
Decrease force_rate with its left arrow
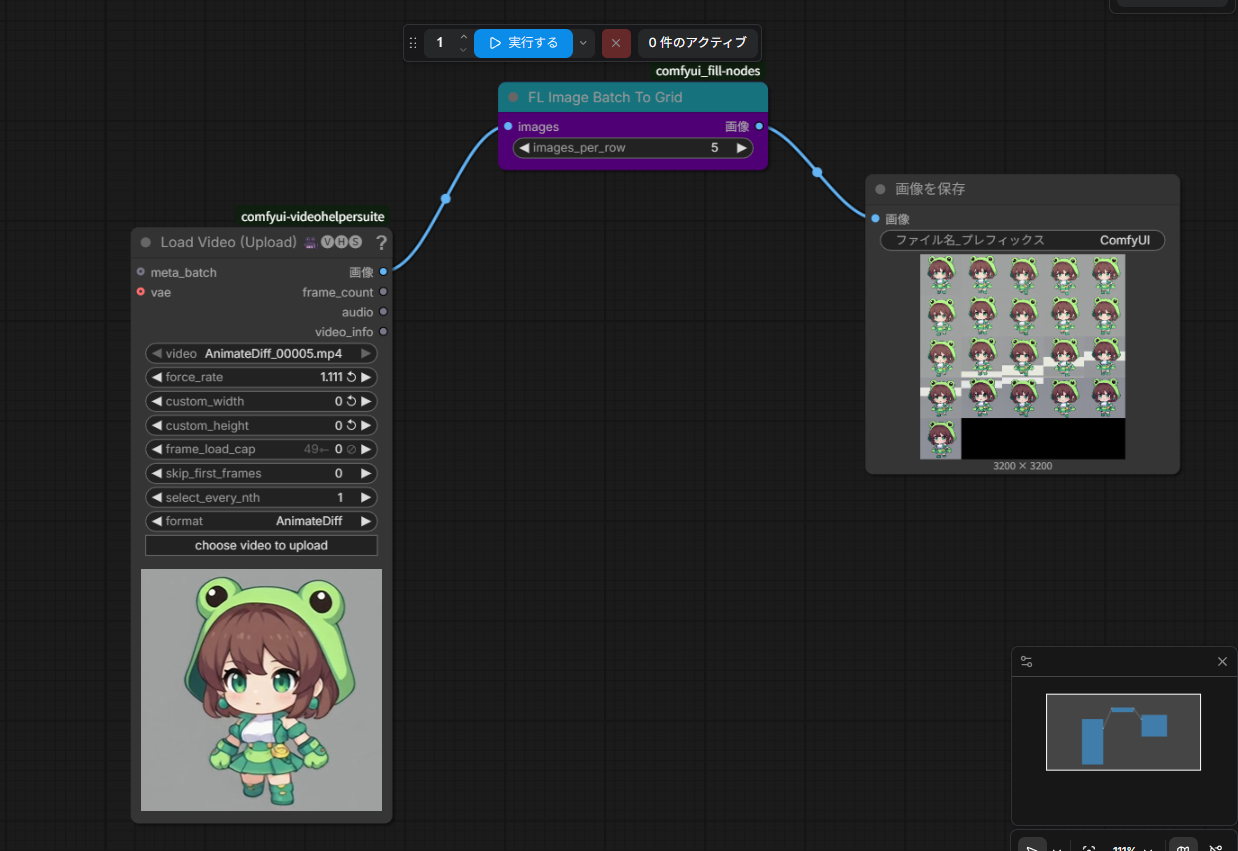pyautogui.click(x=156, y=377)
